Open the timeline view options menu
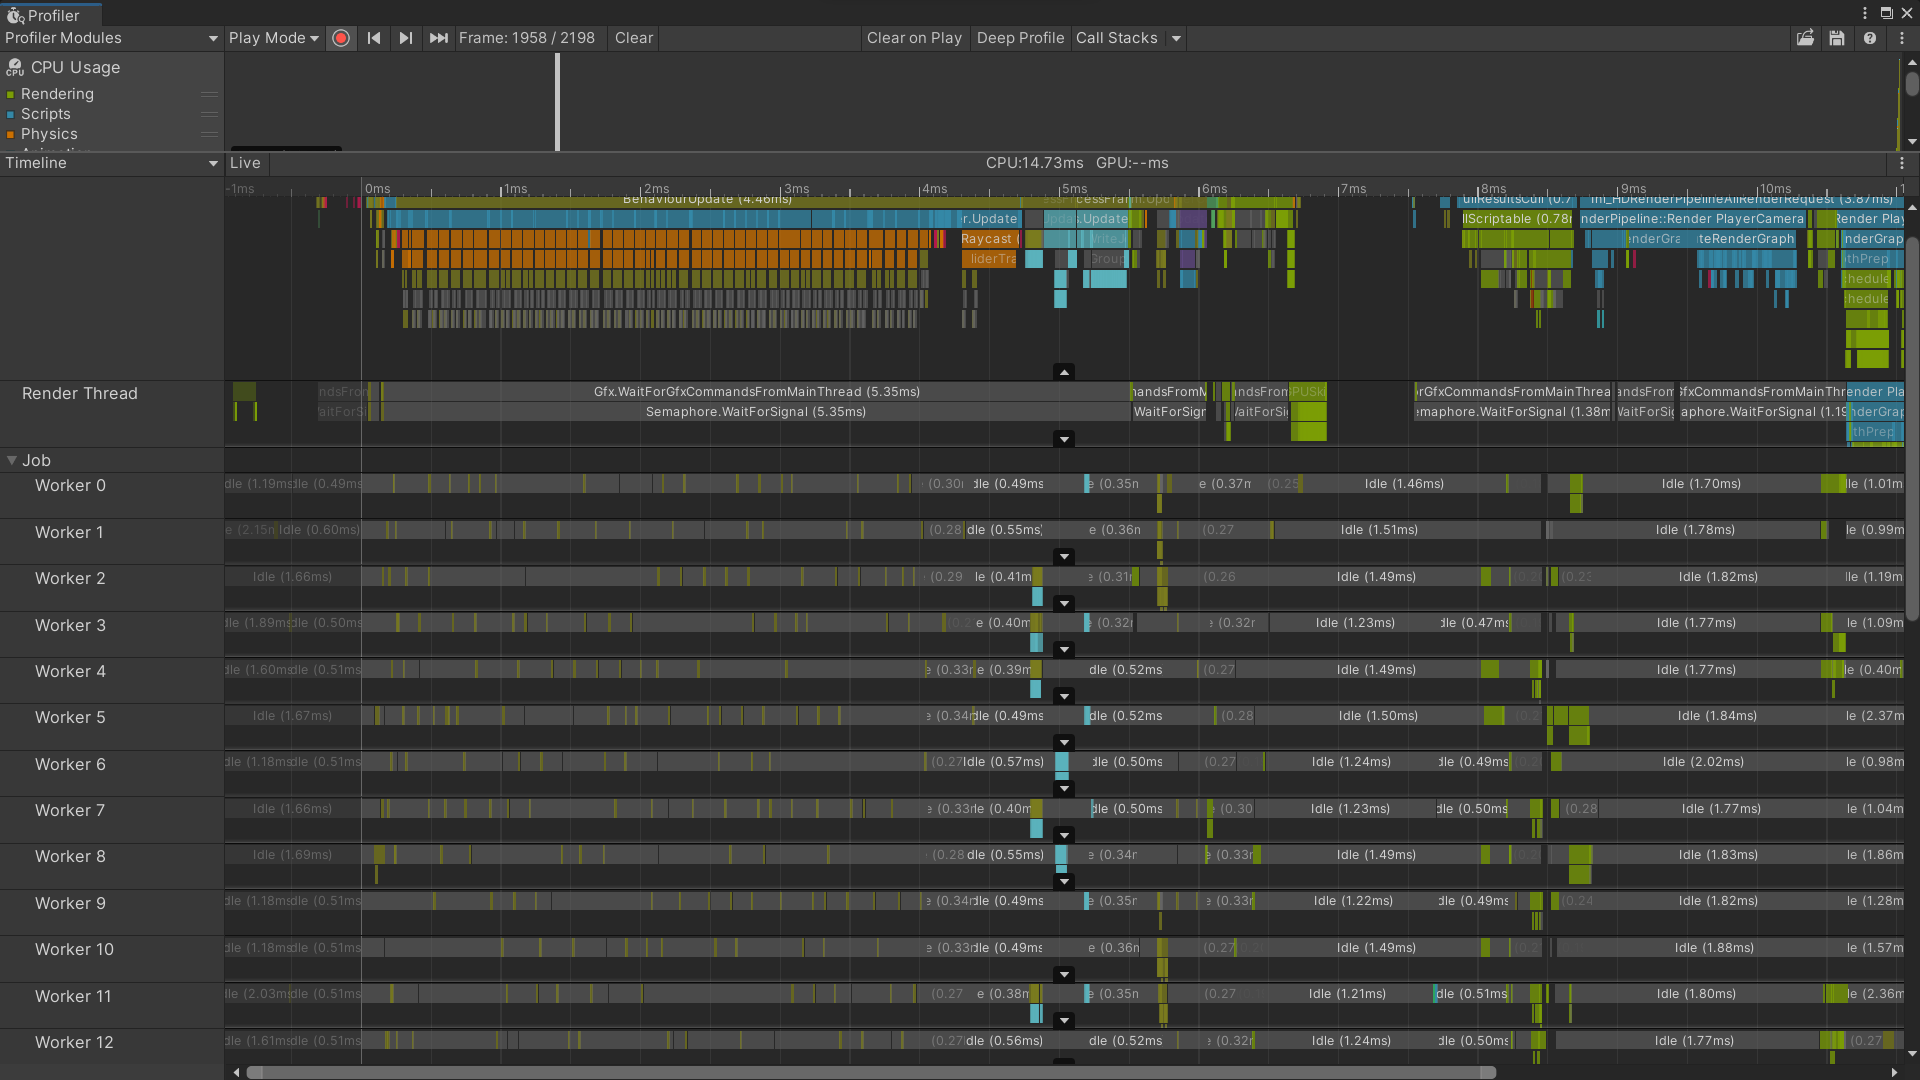1920x1080 pixels. (1902, 163)
